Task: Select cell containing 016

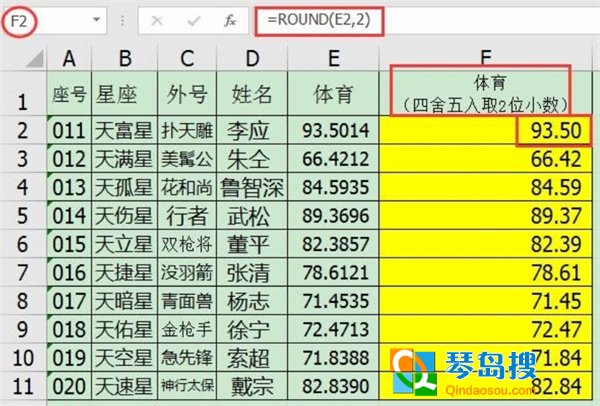Action: pos(69,272)
